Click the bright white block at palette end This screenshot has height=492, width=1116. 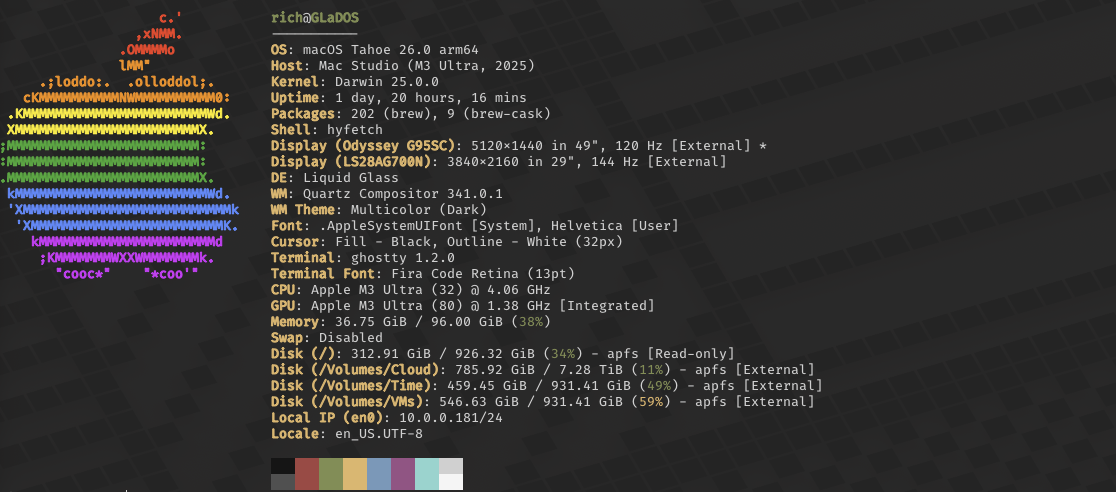click(451, 482)
